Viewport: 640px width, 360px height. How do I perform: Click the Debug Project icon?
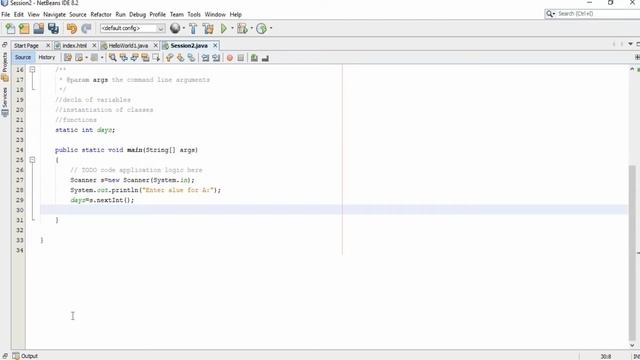242,29
